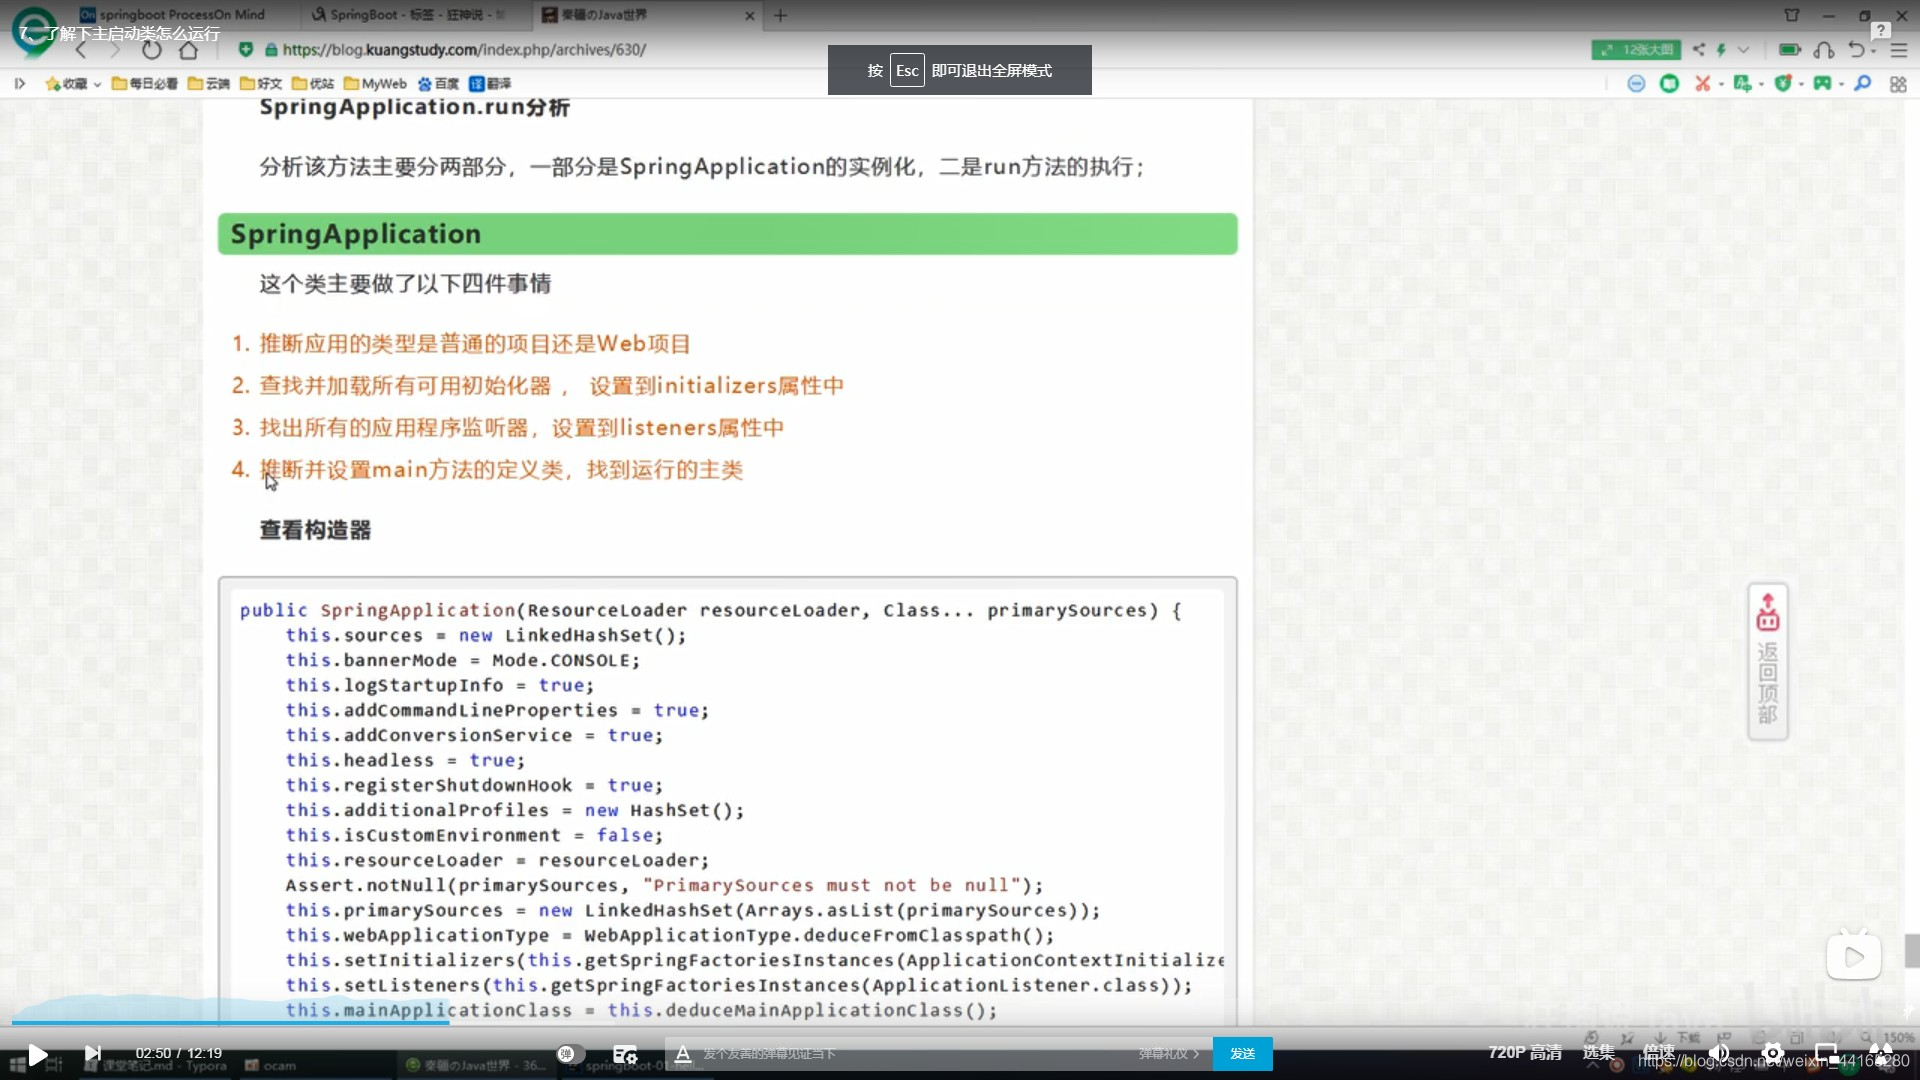
Task: Mute the video volume
Action: [x=1719, y=1053]
